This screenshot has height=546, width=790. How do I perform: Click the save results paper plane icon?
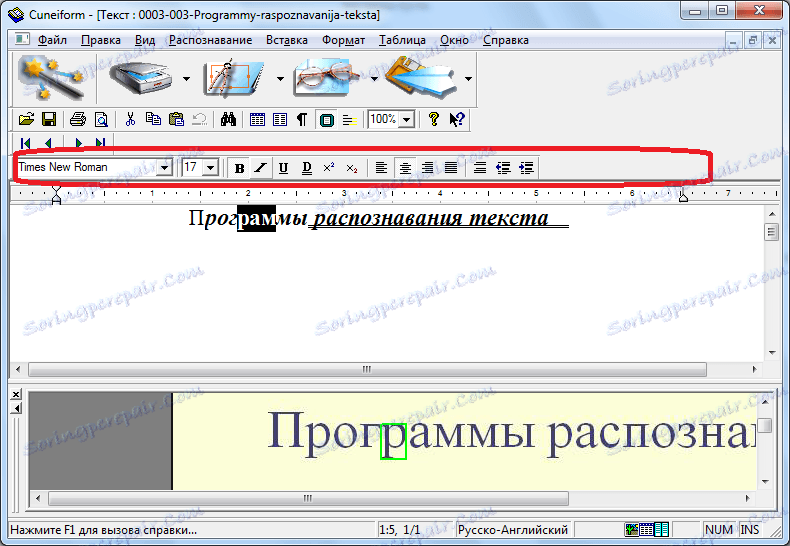[x=423, y=77]
